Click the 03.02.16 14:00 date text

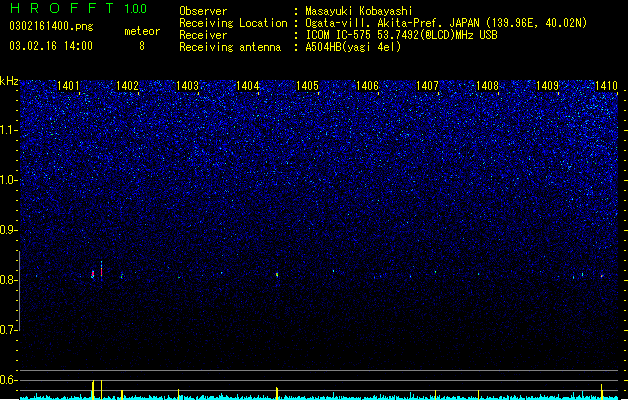click(51, 46)
